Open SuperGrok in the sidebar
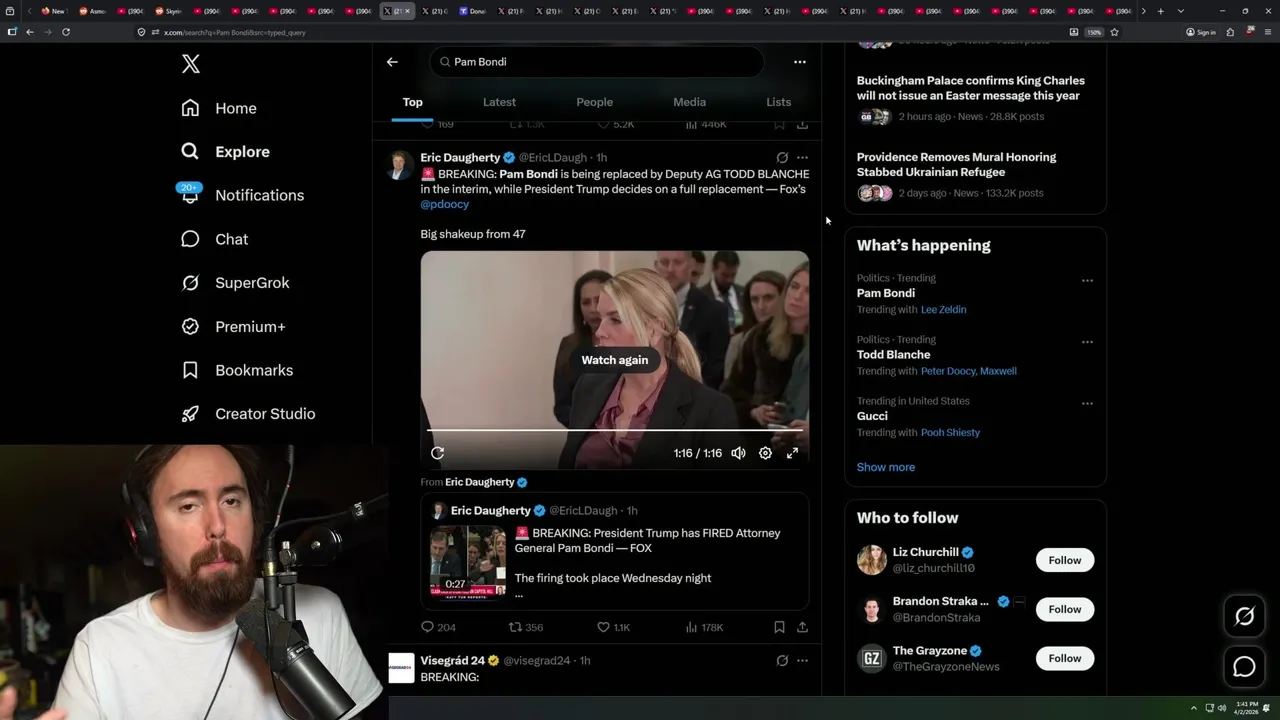 tap(235, 283)
